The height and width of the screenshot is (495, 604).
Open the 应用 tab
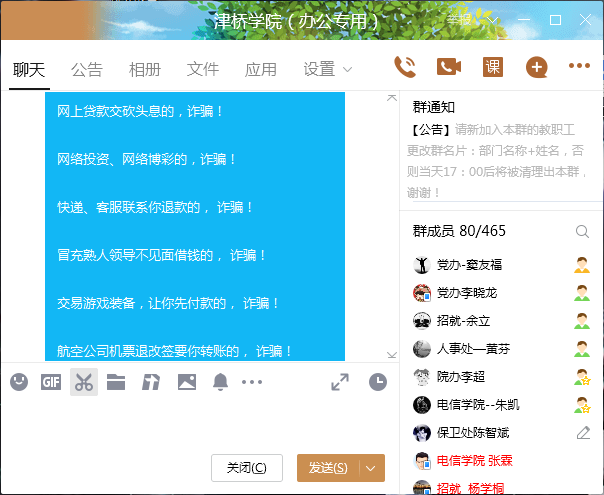click(261, 70)
